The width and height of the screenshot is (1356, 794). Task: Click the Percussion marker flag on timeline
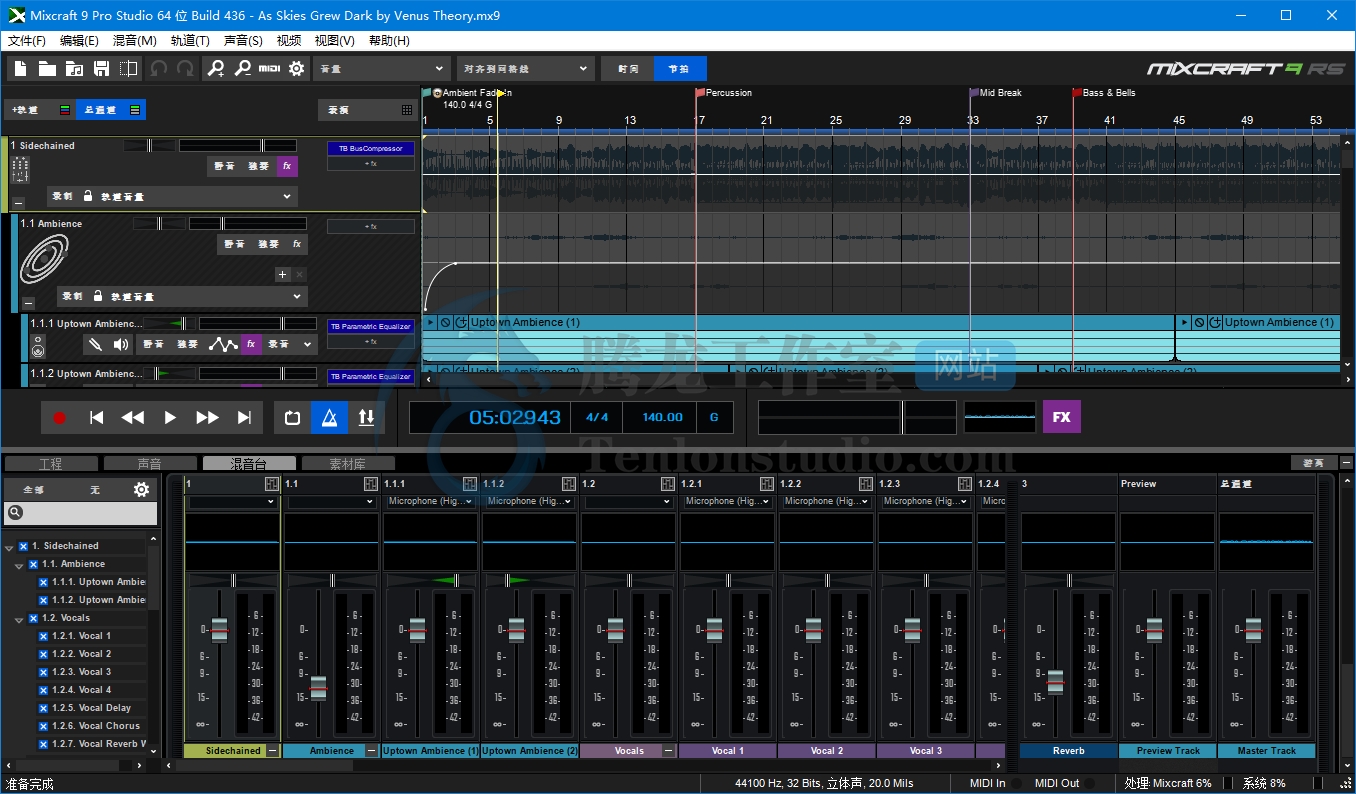701,93
